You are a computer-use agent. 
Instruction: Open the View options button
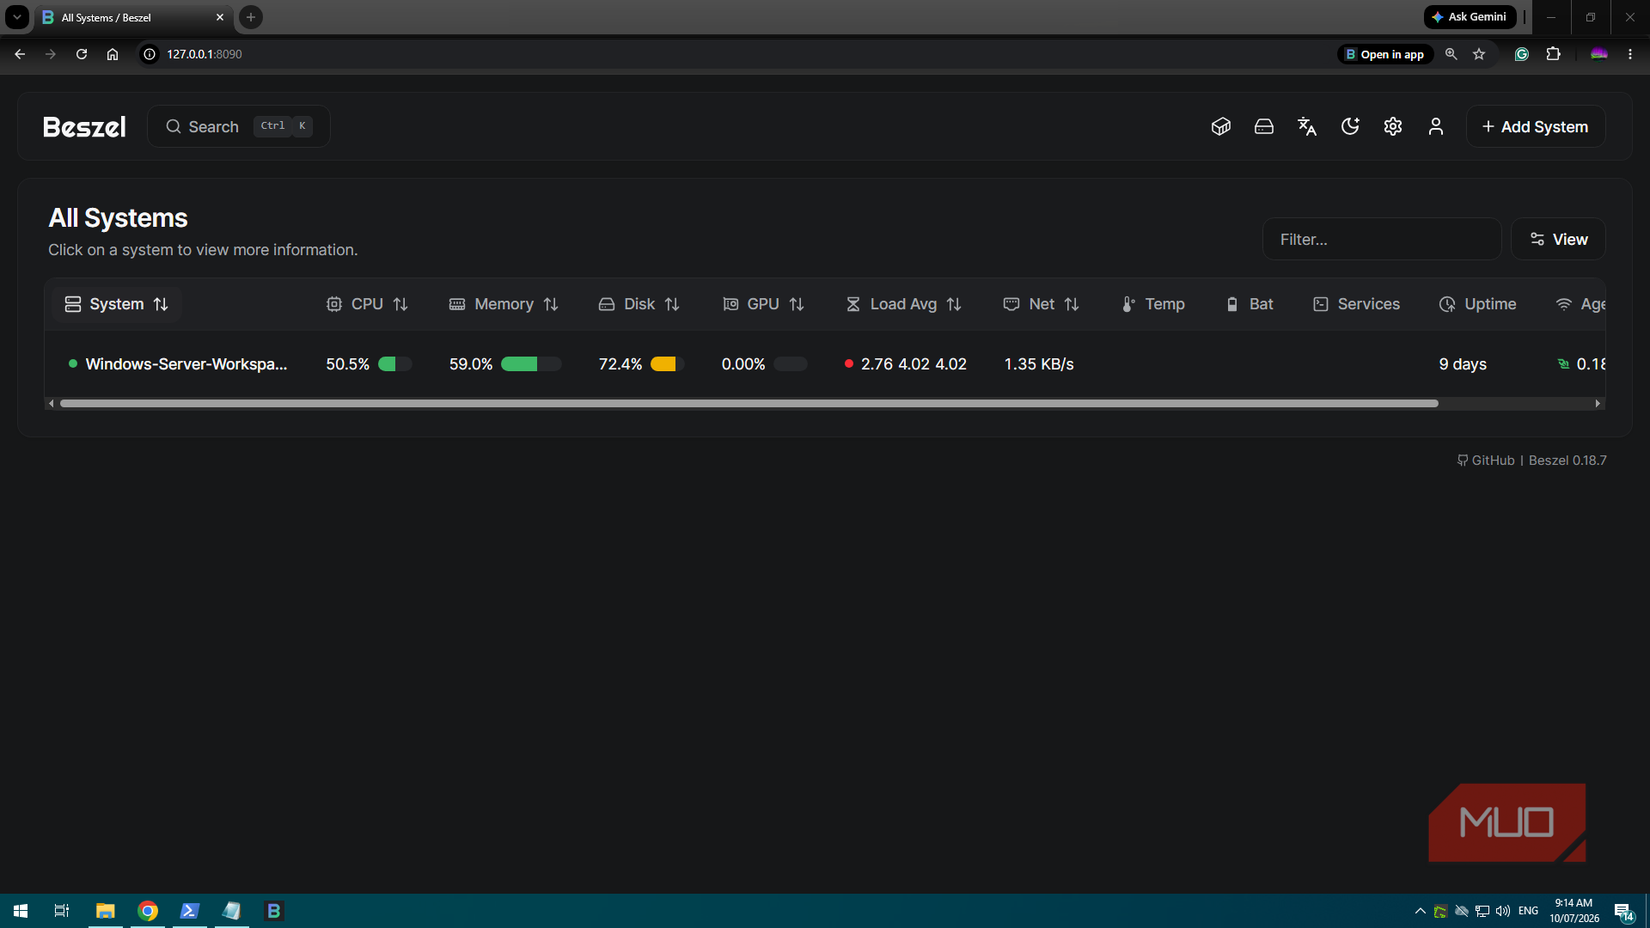point(1558,239)
